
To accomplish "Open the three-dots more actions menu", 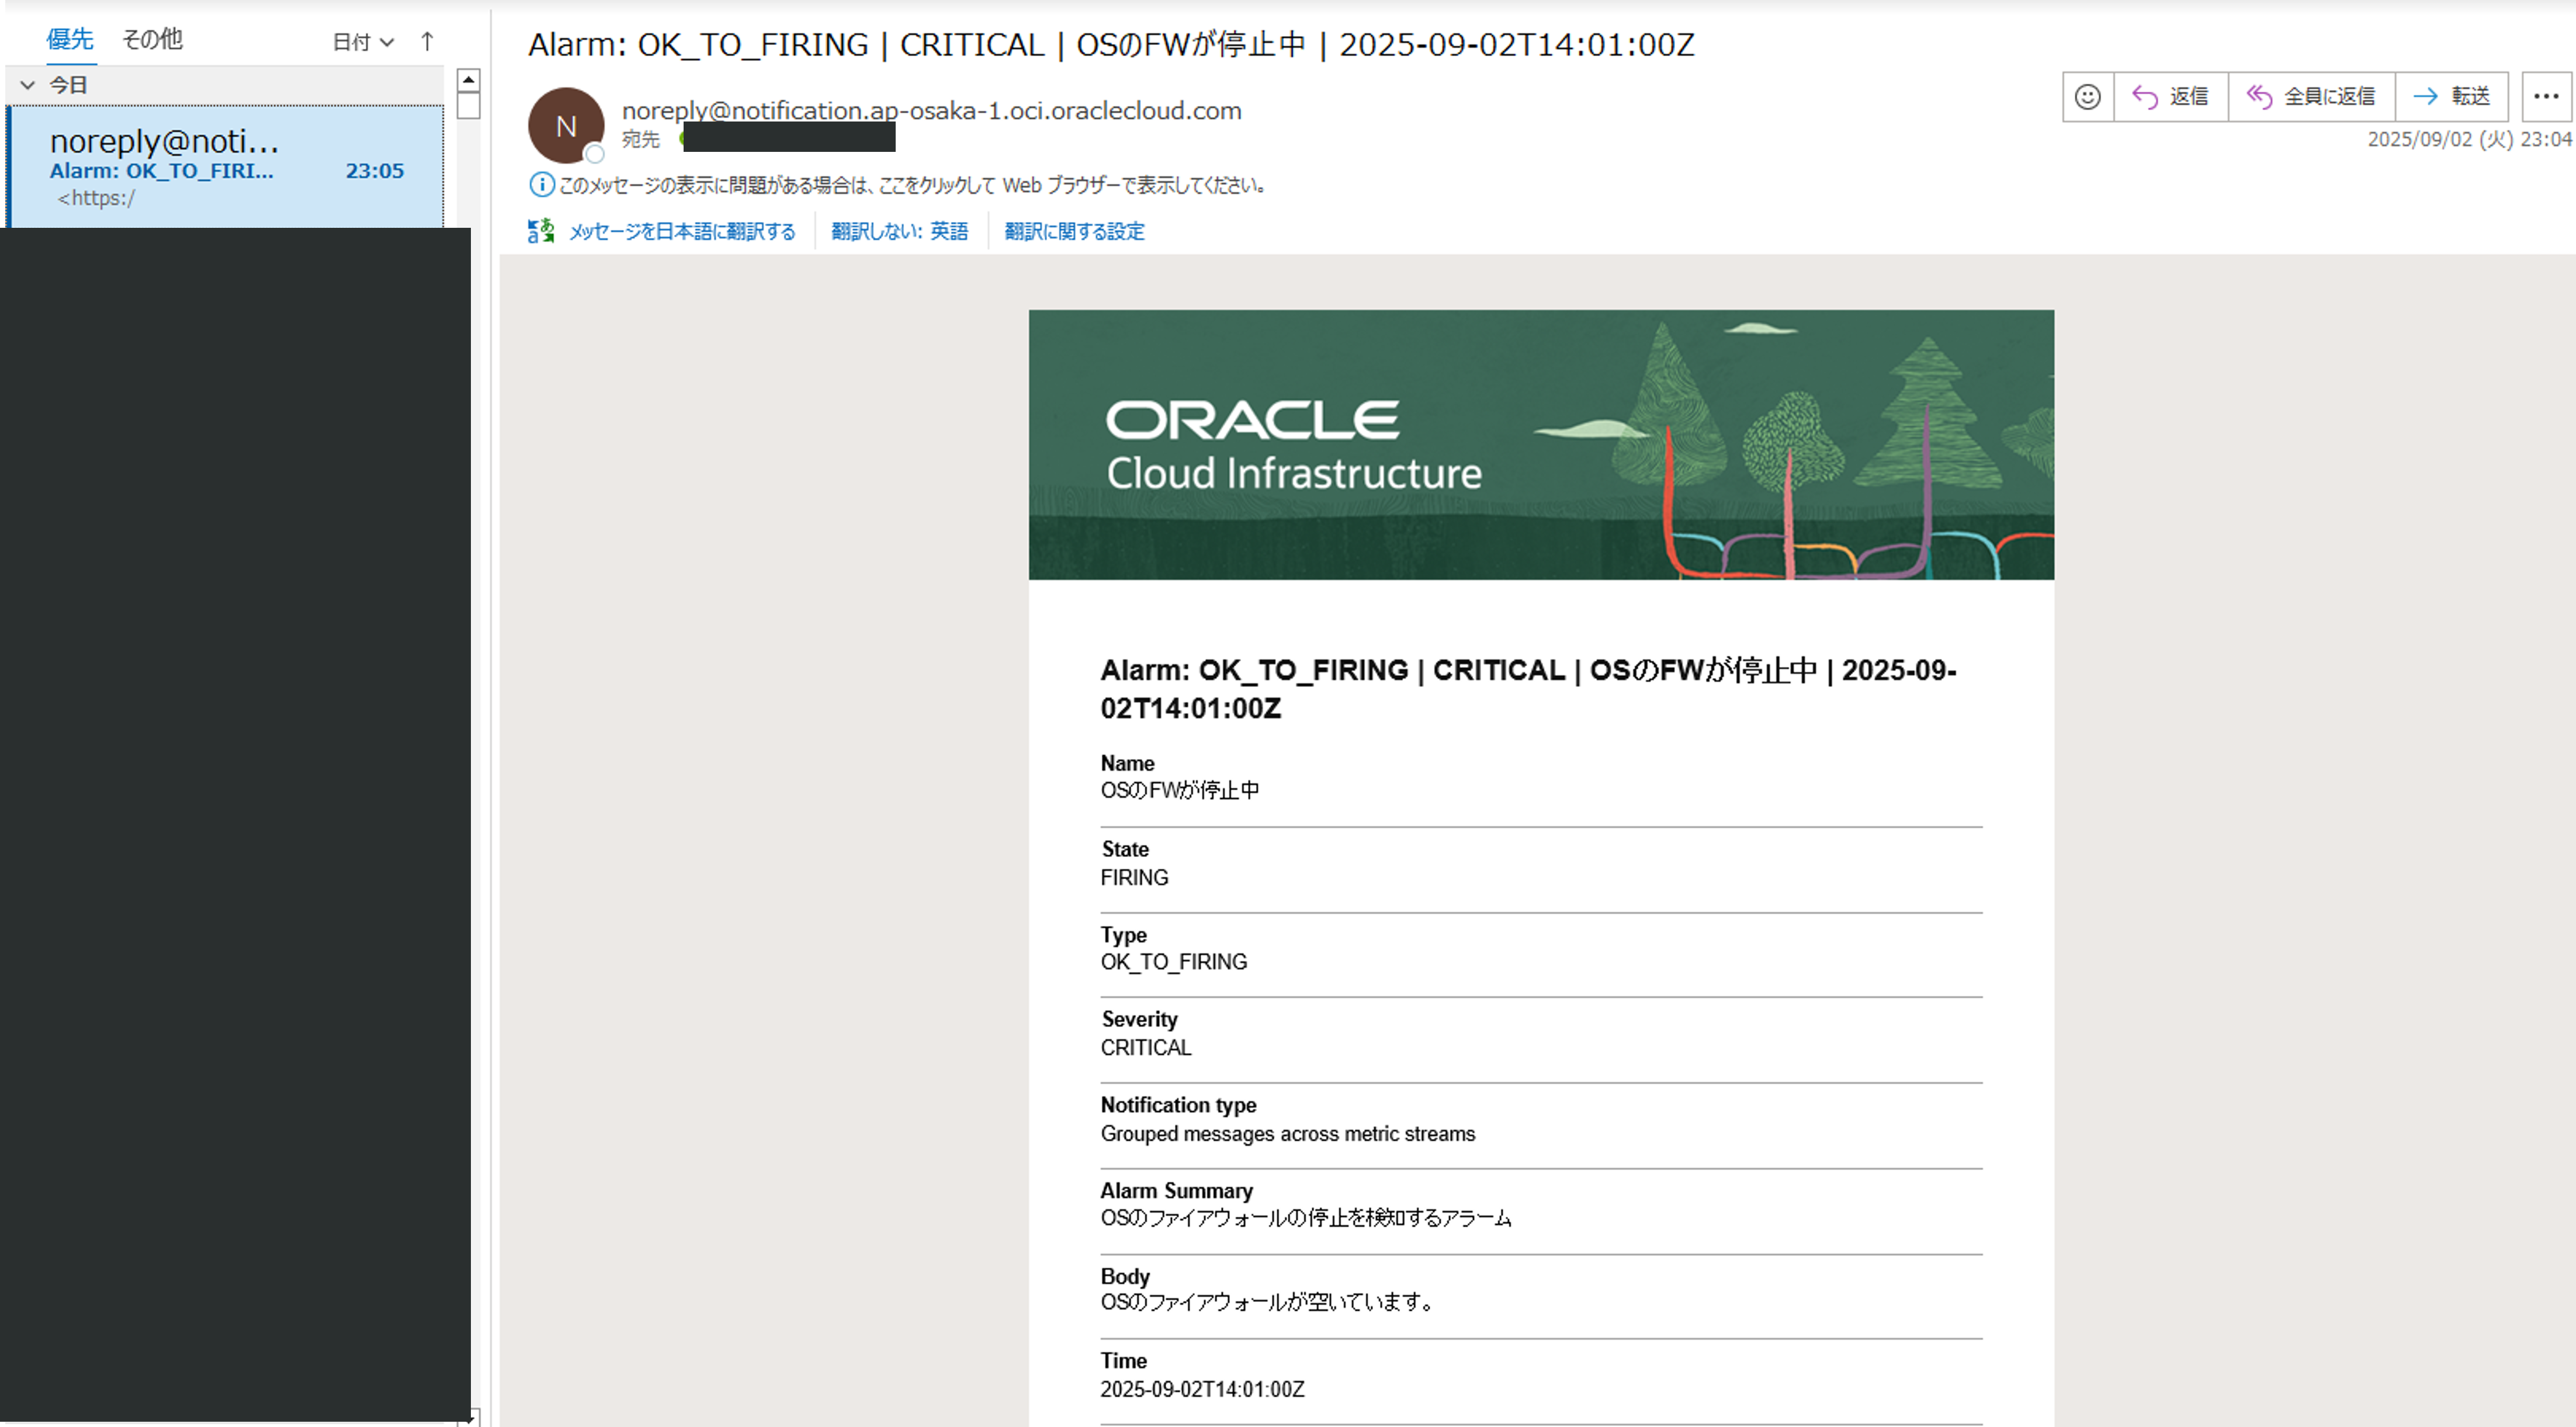I will 2545,97.
